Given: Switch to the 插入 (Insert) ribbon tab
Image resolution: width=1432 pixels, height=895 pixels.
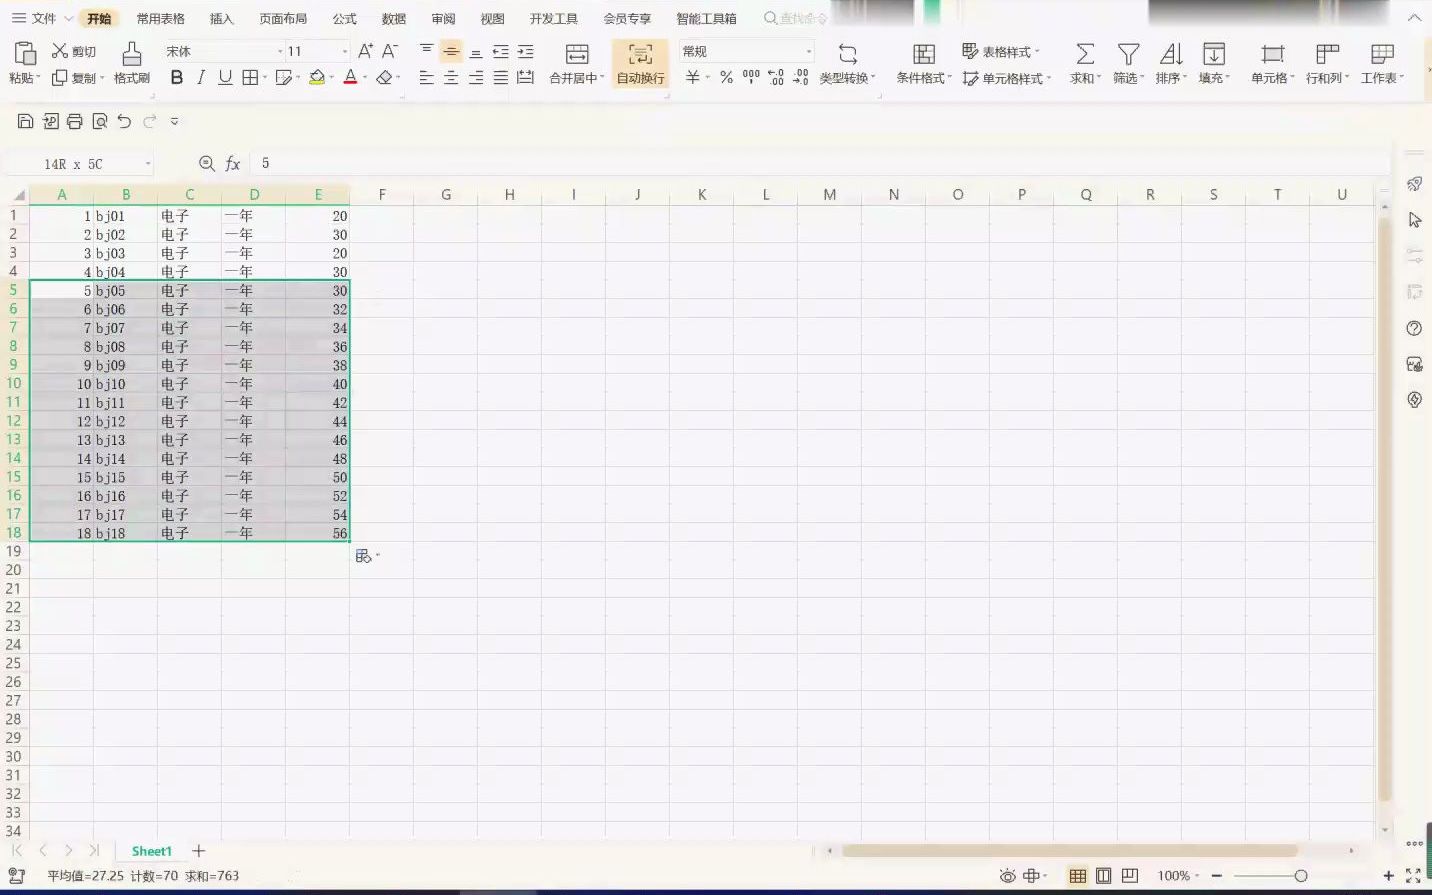Looking at the screenshot, I should [x=221, y=18].
